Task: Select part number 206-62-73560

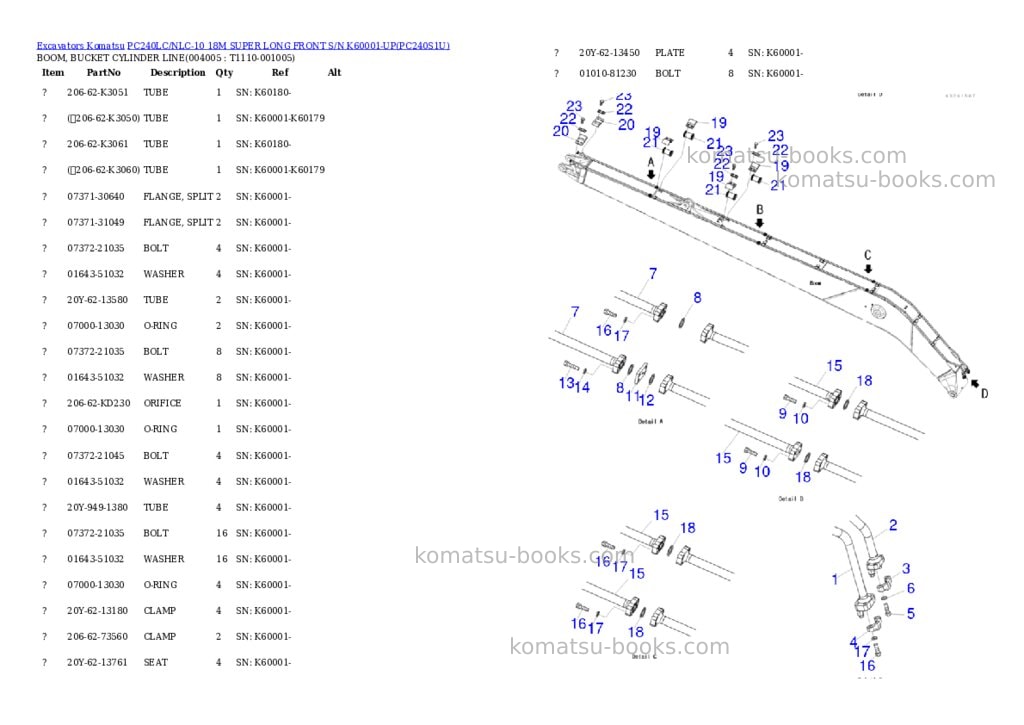Action: tap(98, 637)
